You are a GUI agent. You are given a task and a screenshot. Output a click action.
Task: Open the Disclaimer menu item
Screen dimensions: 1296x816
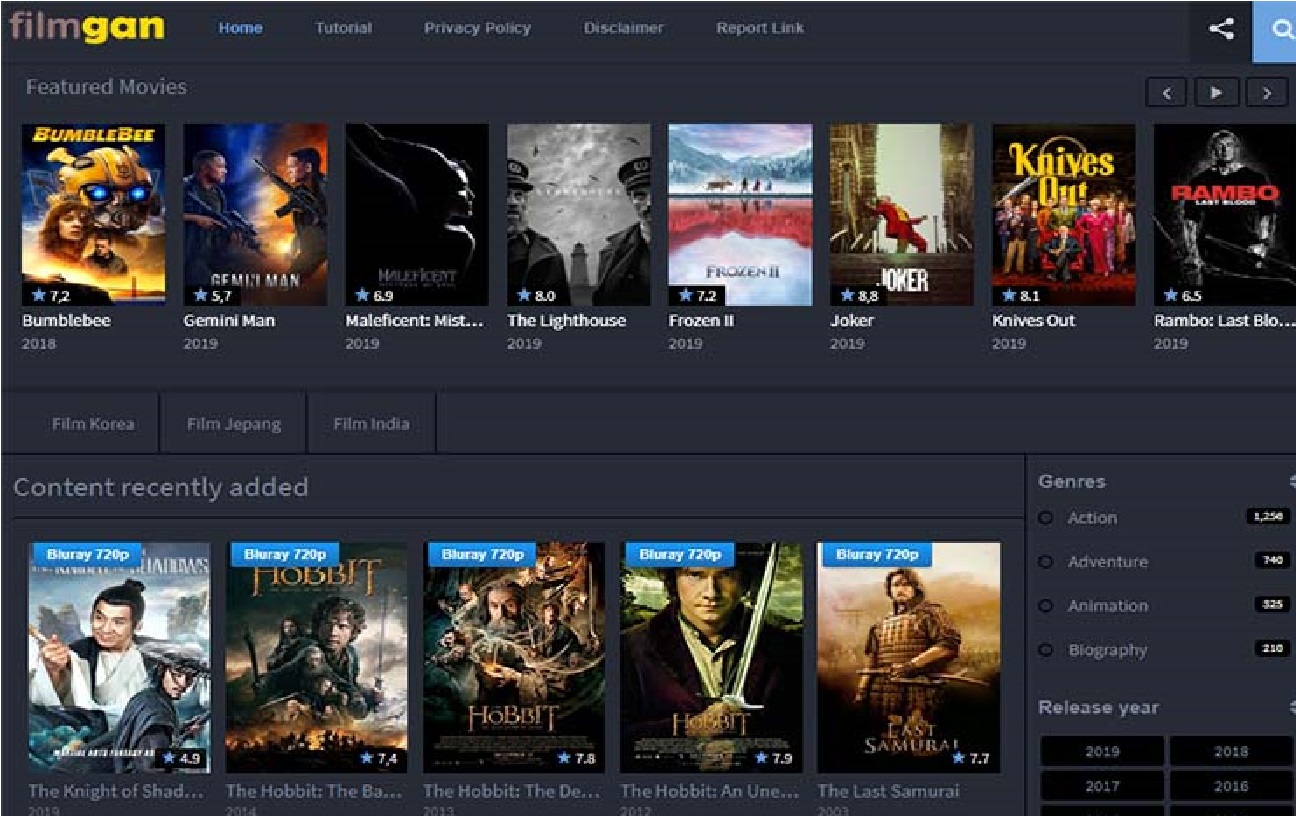click(x=623, y=28)
